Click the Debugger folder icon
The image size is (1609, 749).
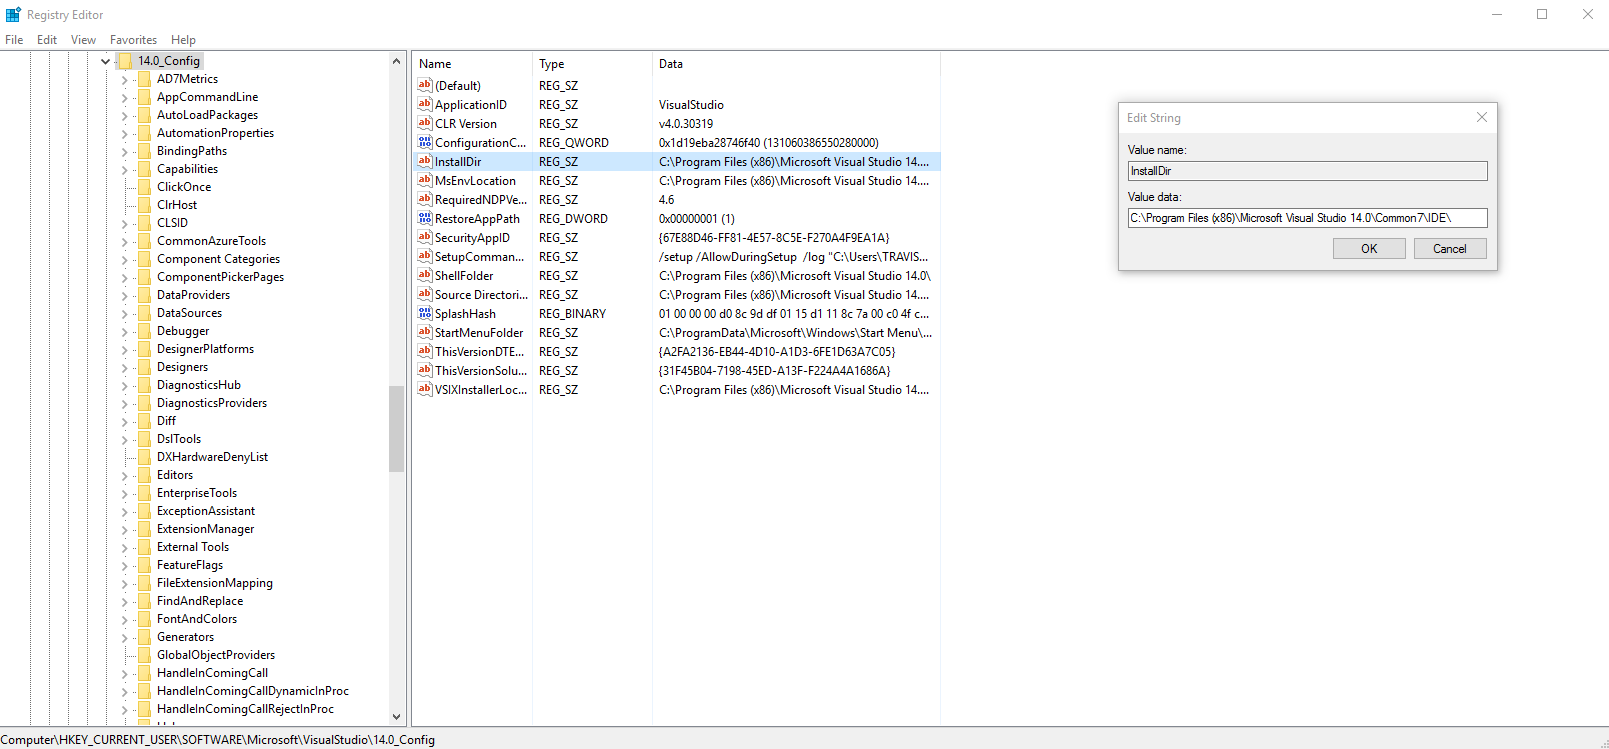144,331
